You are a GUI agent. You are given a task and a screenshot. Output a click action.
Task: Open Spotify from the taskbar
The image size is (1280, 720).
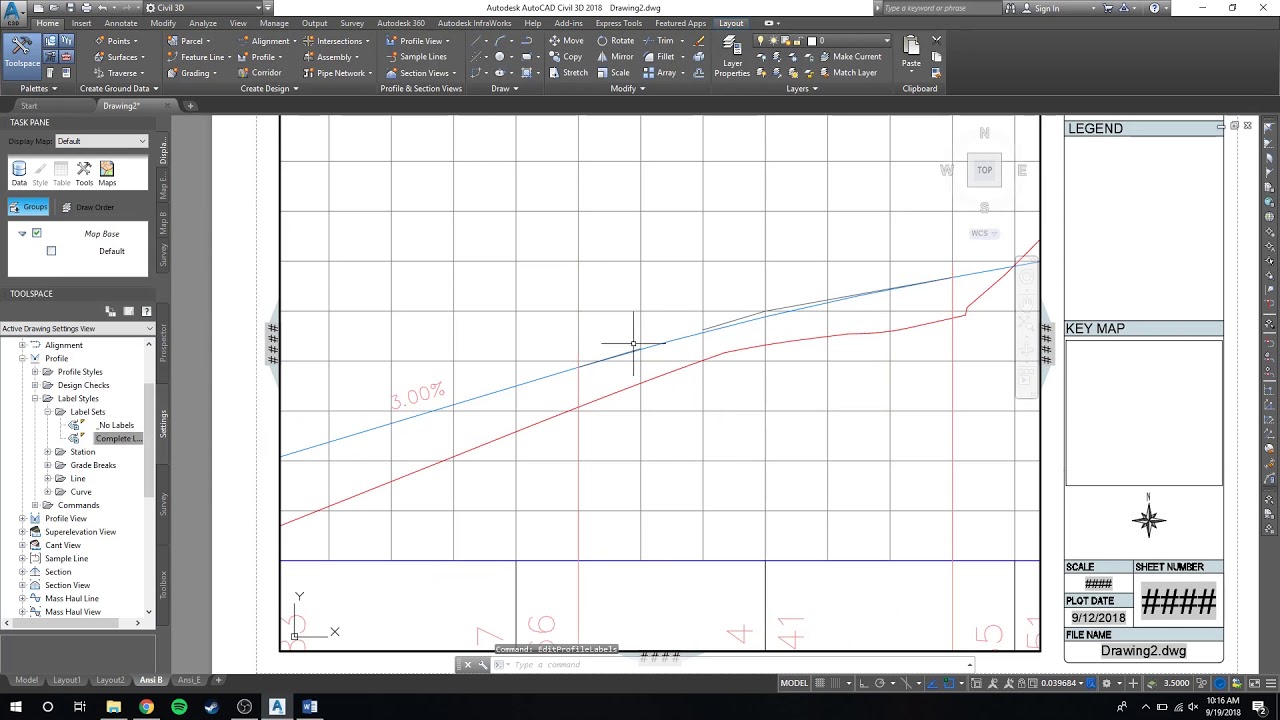click(179, 707)
